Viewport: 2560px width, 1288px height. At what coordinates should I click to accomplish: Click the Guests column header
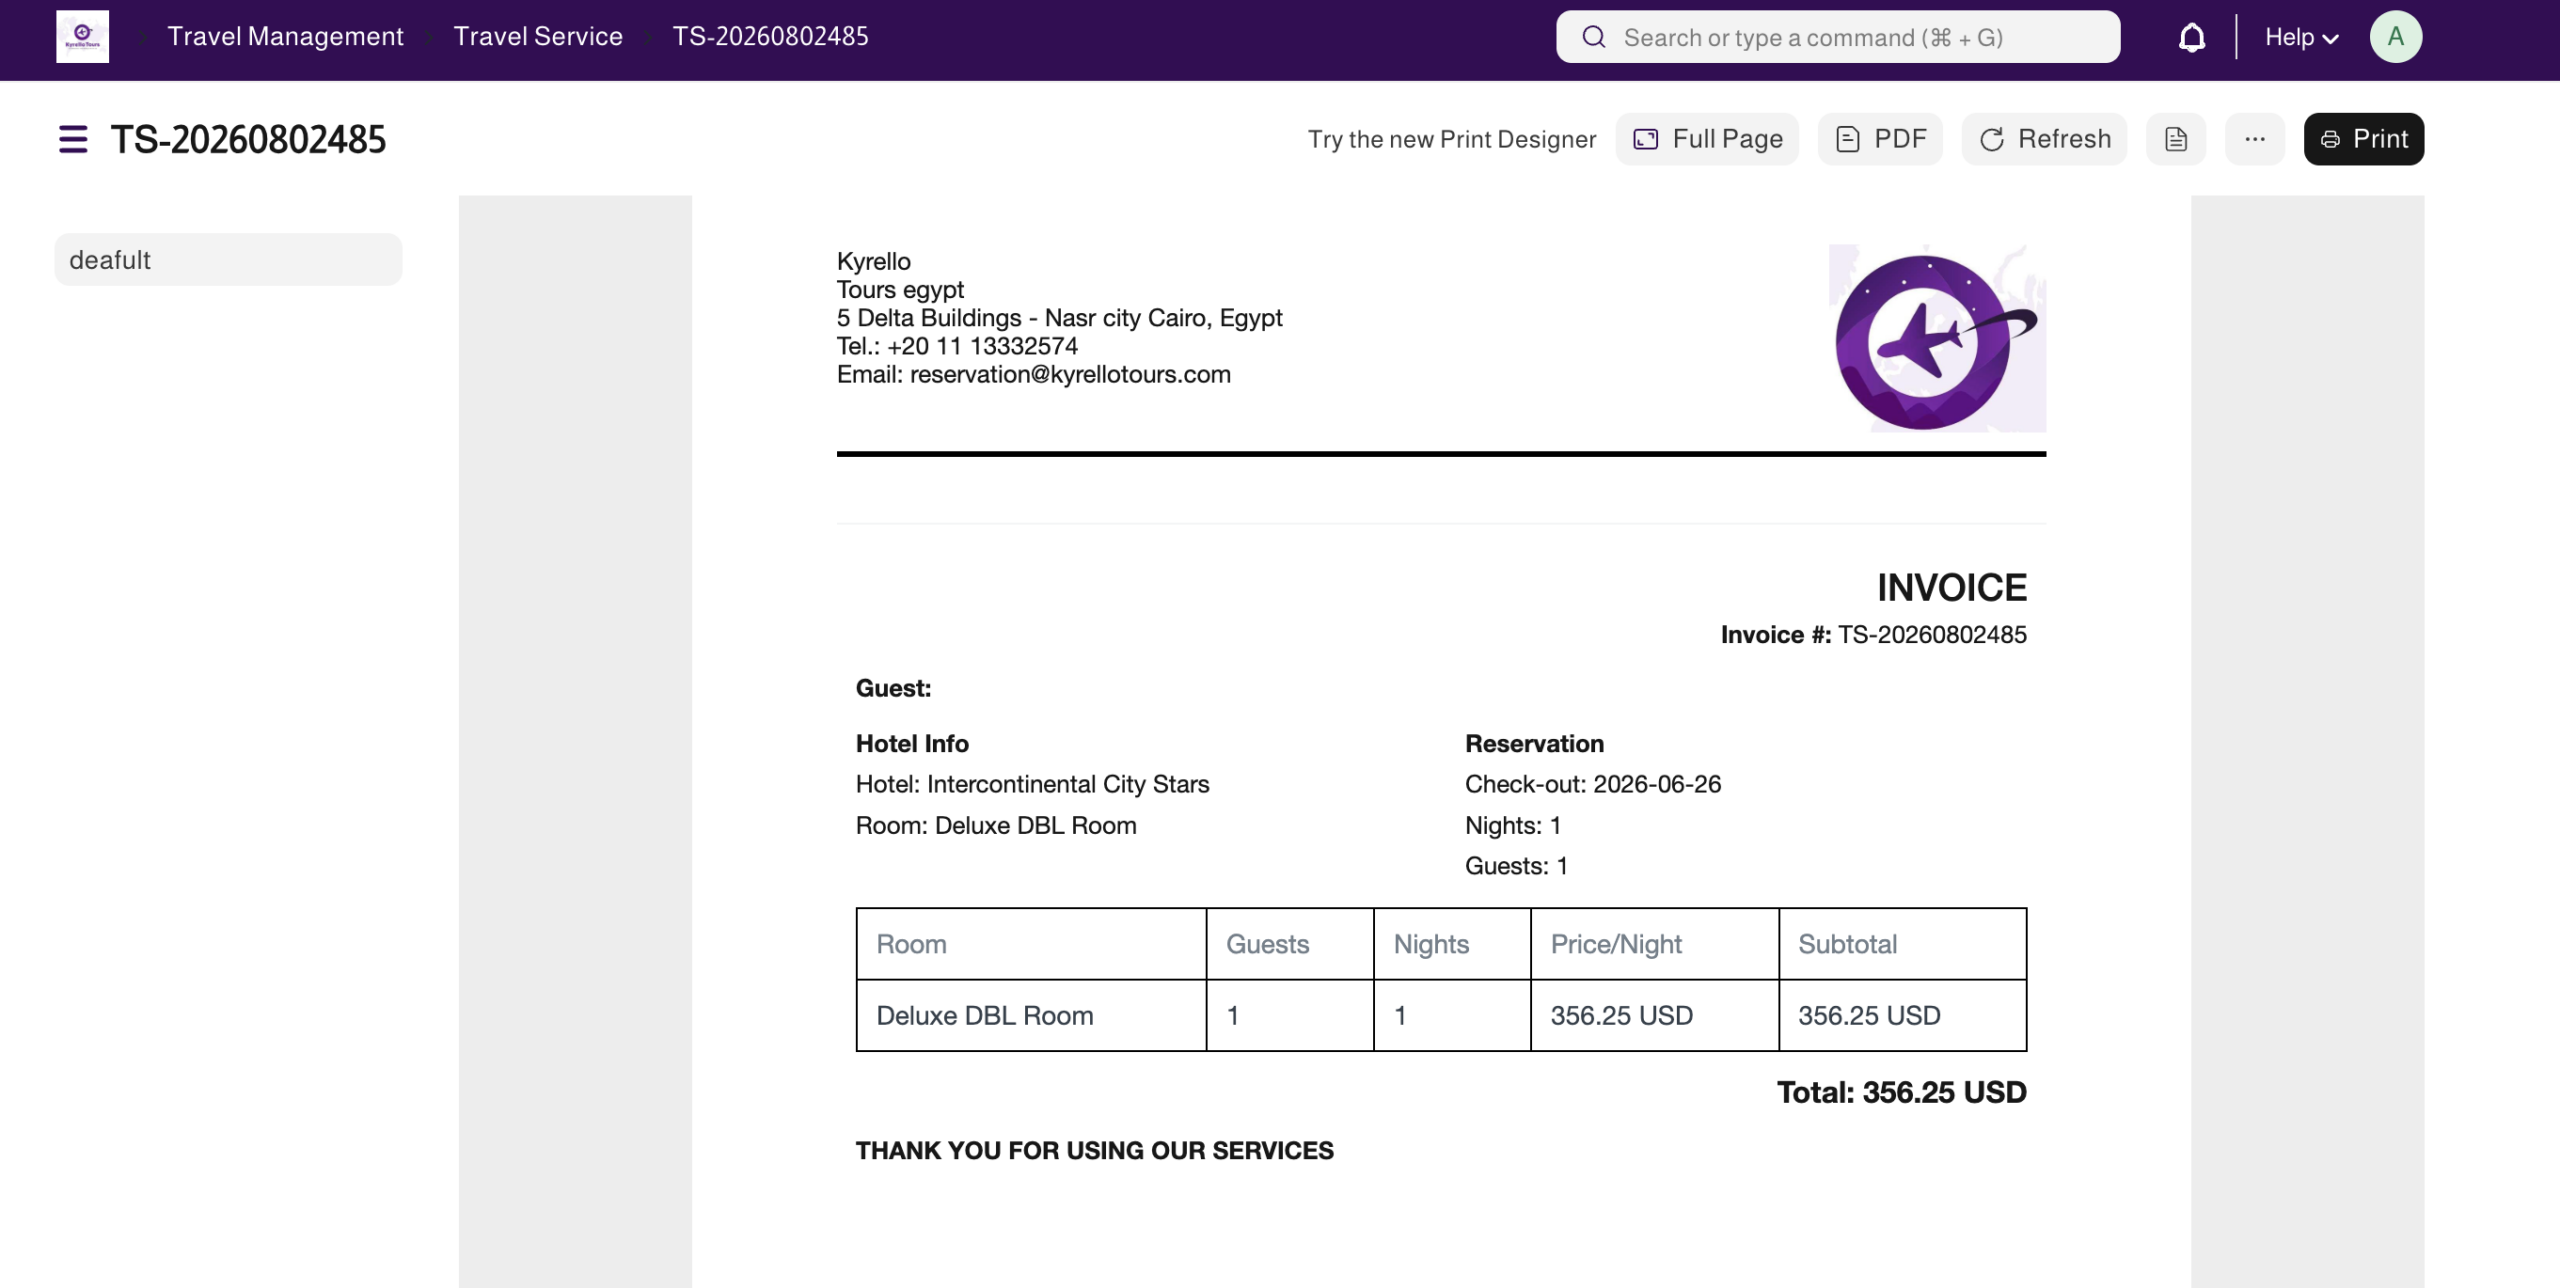tap(1290, 944)
